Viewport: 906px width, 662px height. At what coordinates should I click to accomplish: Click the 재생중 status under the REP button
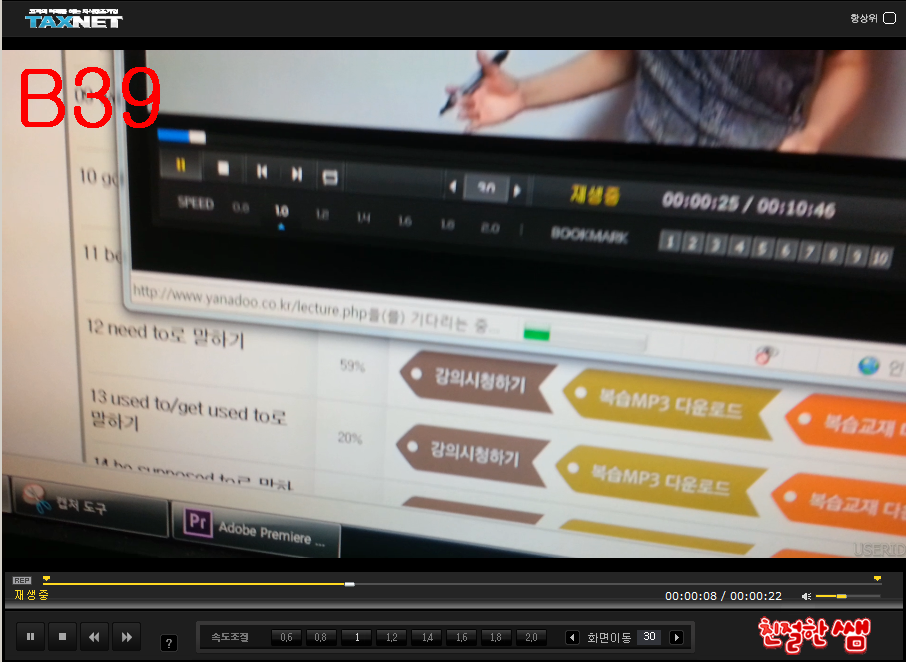[x=31, y=594]
